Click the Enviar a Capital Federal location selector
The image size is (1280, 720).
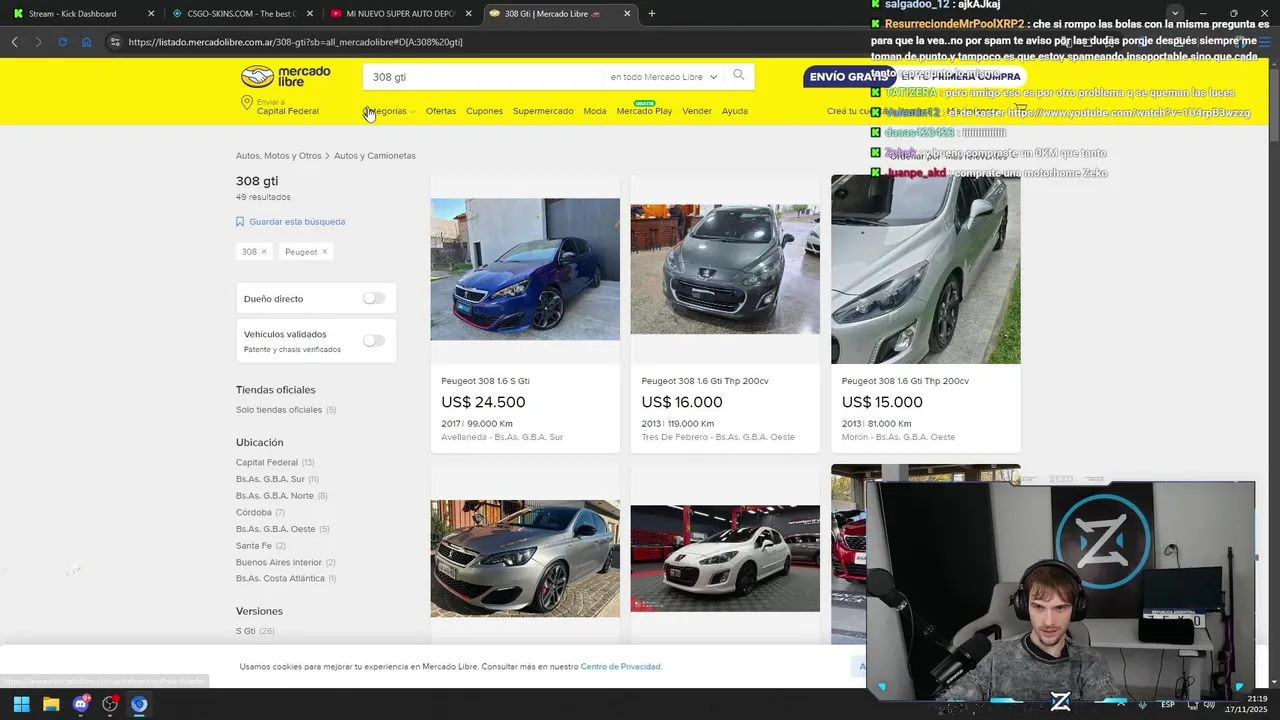(280, 106)
